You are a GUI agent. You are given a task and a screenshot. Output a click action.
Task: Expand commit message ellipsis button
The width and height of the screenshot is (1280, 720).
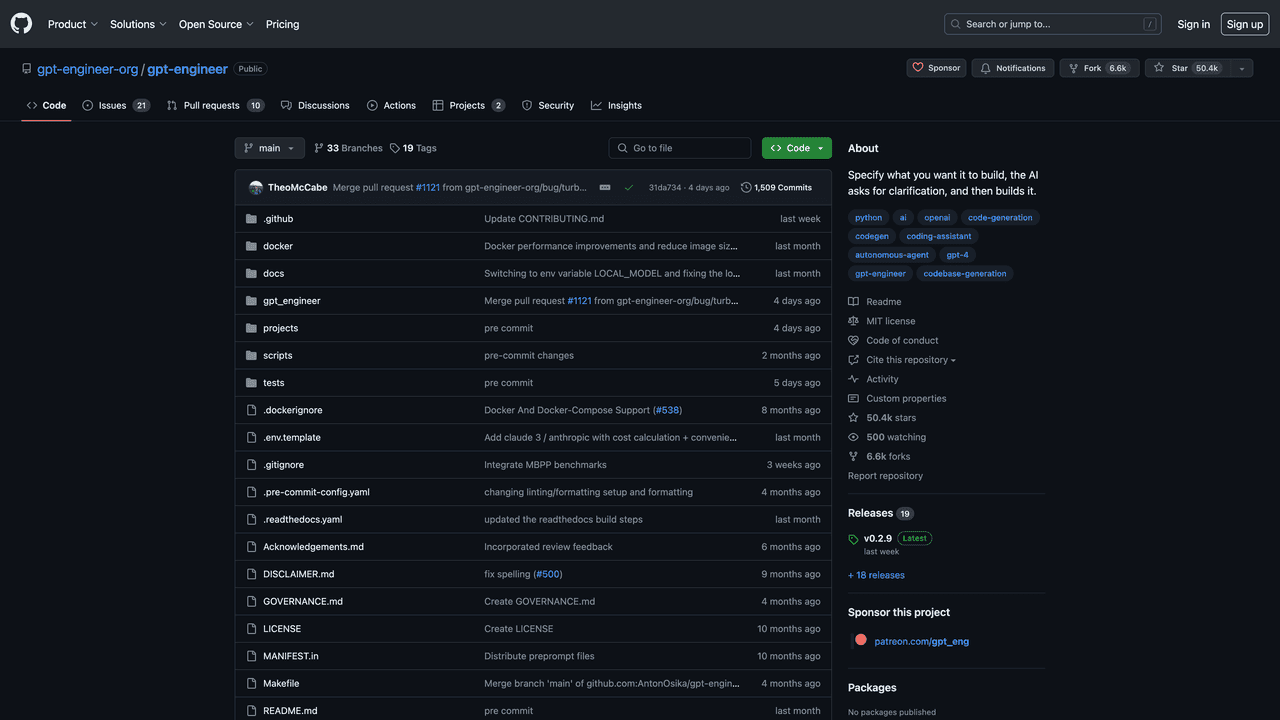point(605,188)
